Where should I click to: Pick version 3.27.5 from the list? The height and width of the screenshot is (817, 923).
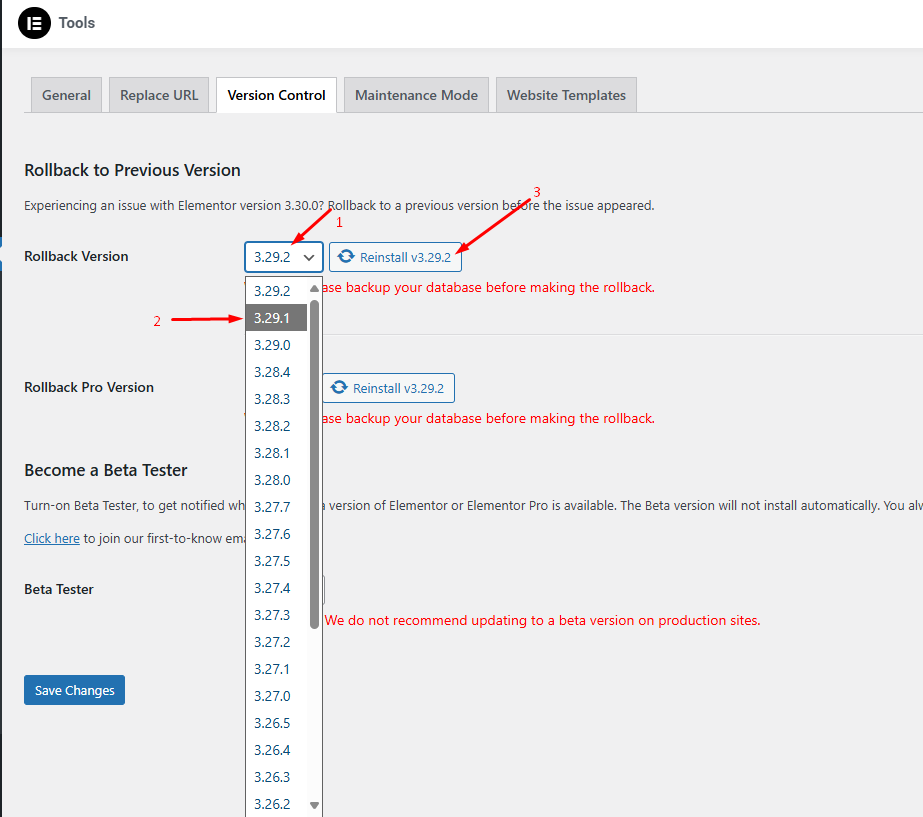(x=277, y=561)
